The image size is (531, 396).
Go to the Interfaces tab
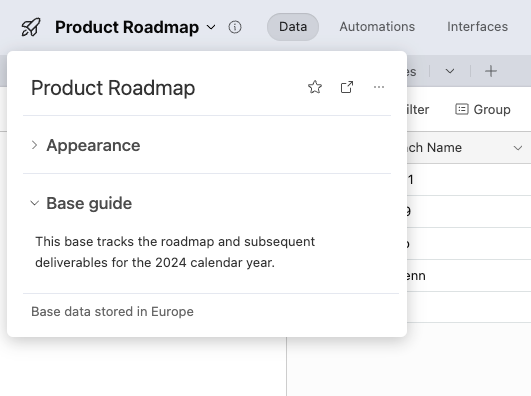[x=477, y=27]
